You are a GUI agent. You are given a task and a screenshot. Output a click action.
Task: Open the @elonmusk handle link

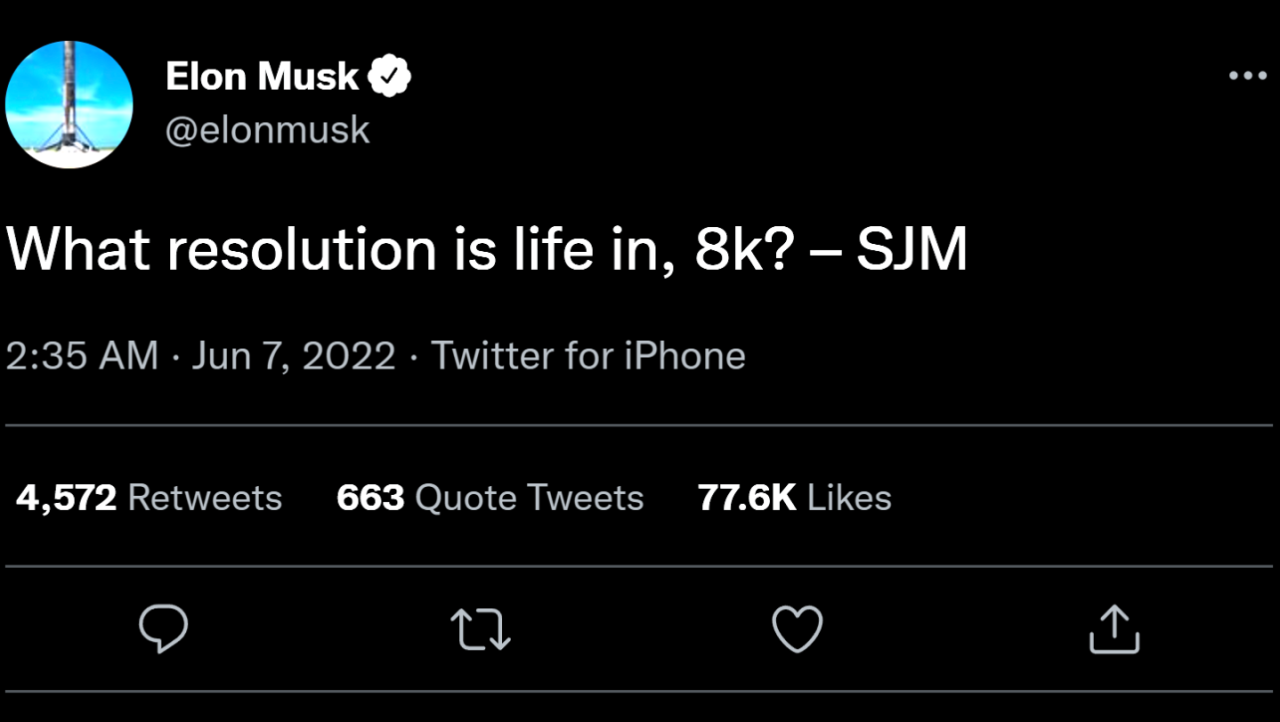coord(267,130)
